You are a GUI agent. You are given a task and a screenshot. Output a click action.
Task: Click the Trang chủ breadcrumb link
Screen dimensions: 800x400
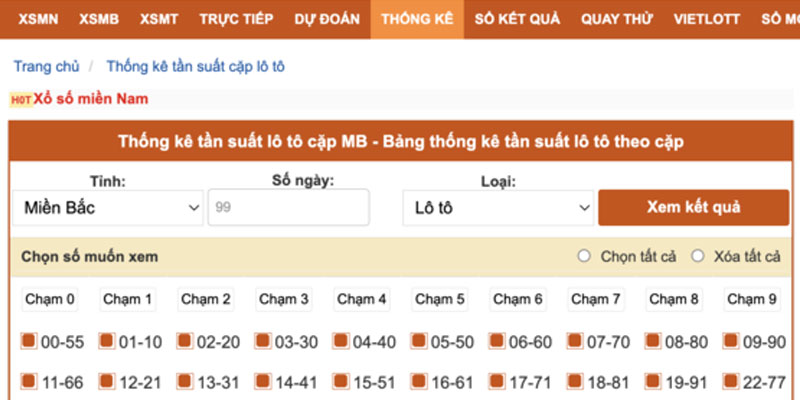click(x=46, y=67)
